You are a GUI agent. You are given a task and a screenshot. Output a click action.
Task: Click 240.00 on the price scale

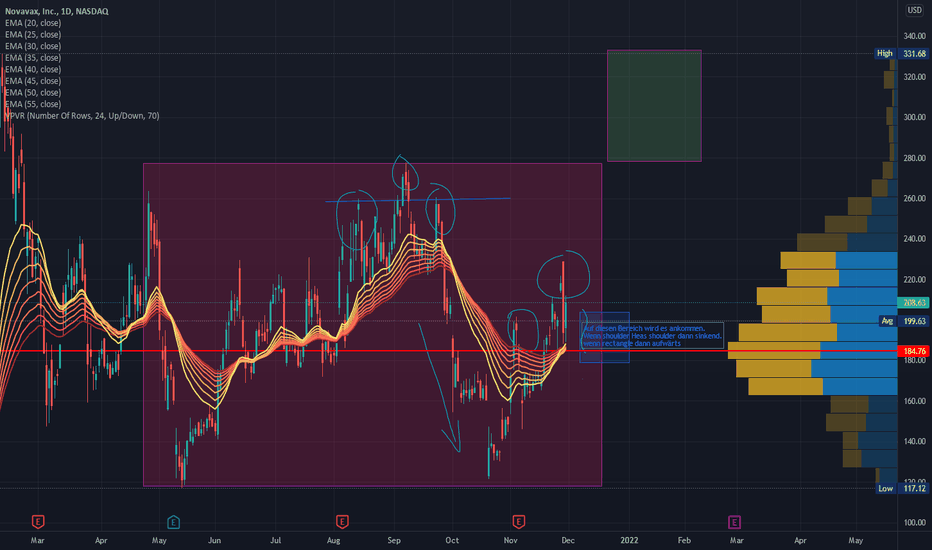click(915, 239)
